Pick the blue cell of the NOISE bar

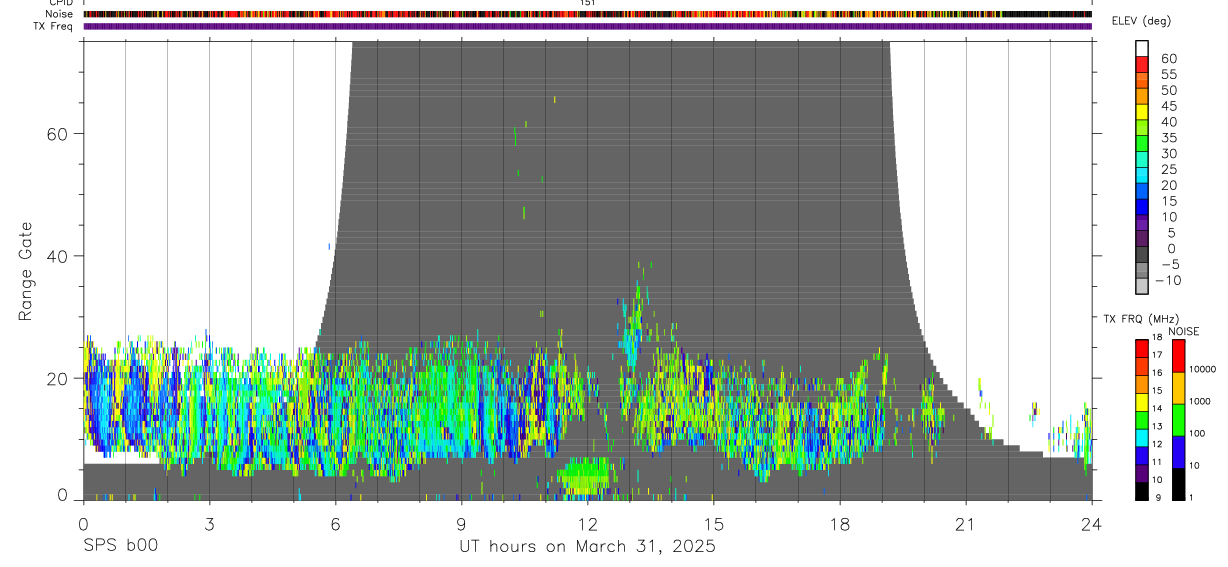pos(1179,452)
